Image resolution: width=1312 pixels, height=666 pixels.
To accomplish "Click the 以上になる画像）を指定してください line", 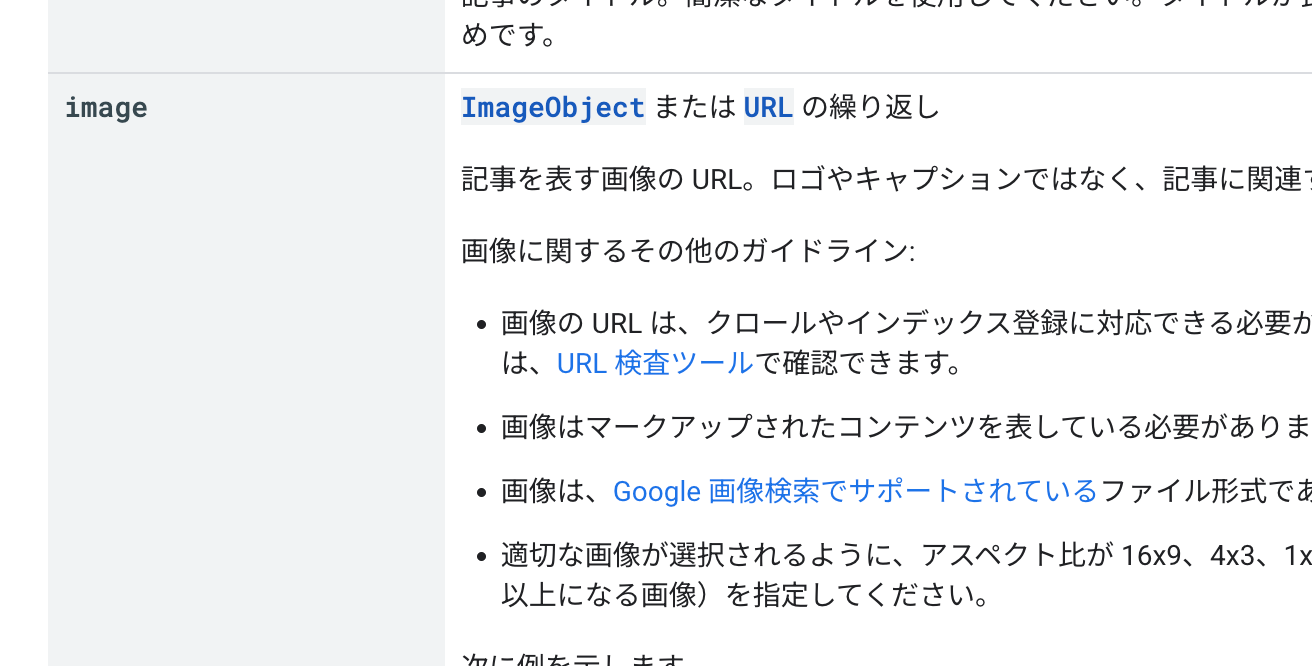I will point(745,595).
